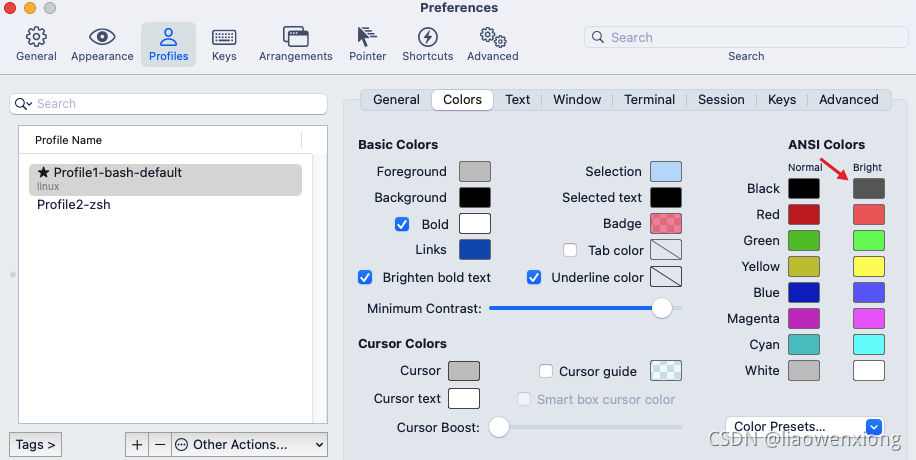Click the profile list search field
The height and width of the screenshot is (460, 916).
click(x=168, y=104)
